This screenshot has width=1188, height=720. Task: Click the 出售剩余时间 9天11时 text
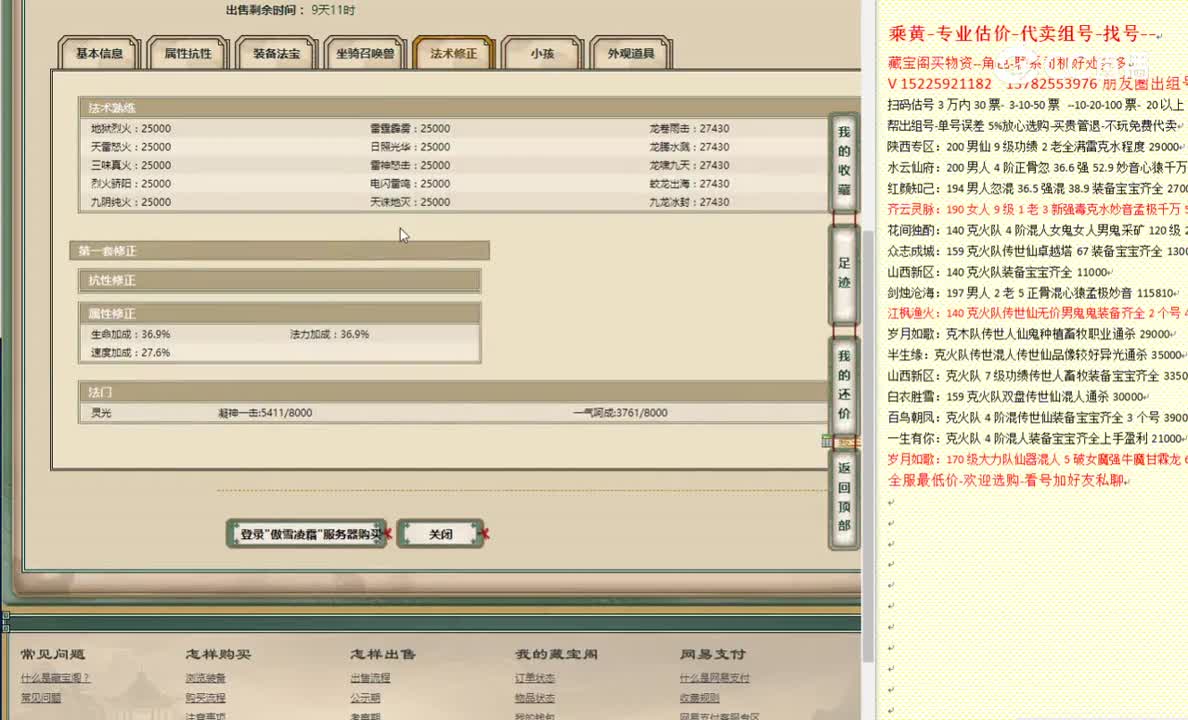pyautogui.click(x=291, y=11)
